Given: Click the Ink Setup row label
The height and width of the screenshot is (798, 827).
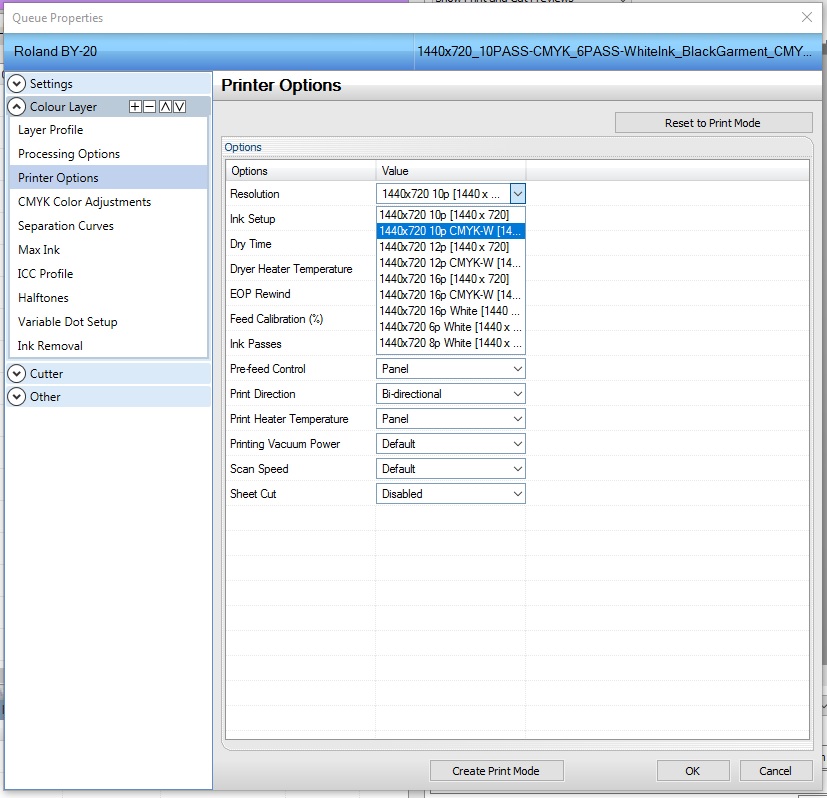Looking at the screenshot, I should click(x=253, y=219).
